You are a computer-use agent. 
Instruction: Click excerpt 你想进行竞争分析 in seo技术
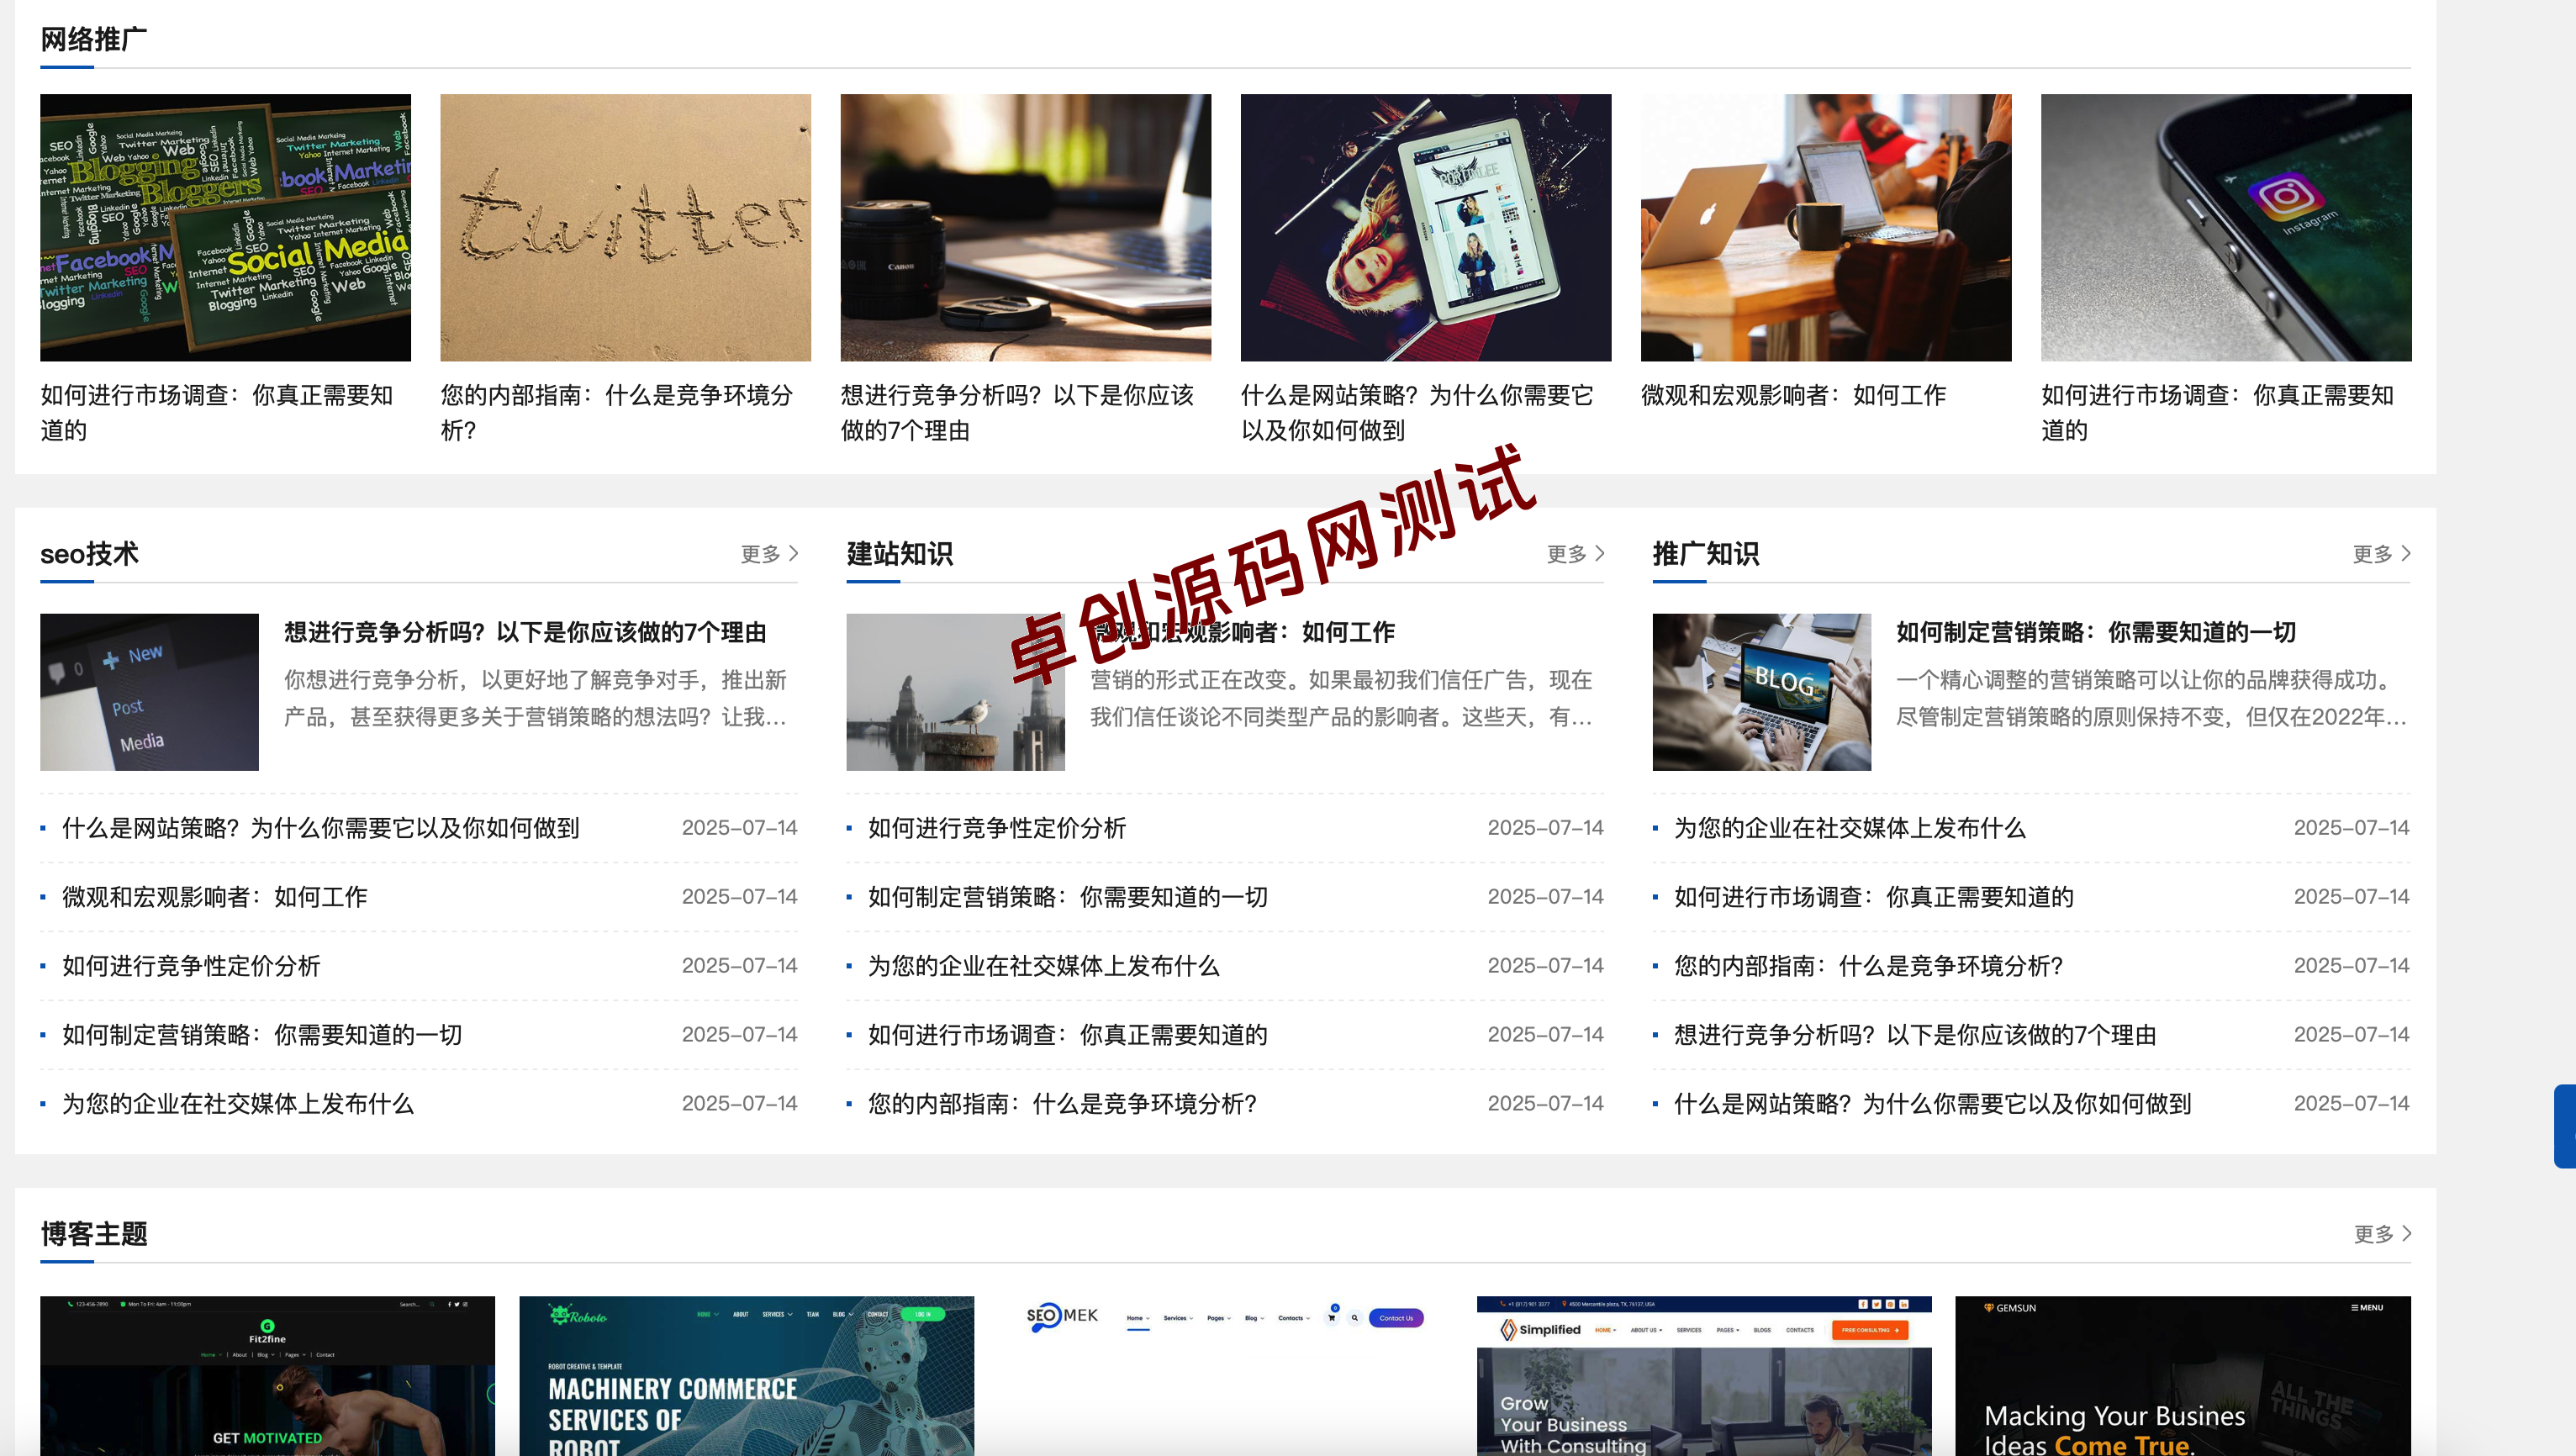tap(536, 699)
